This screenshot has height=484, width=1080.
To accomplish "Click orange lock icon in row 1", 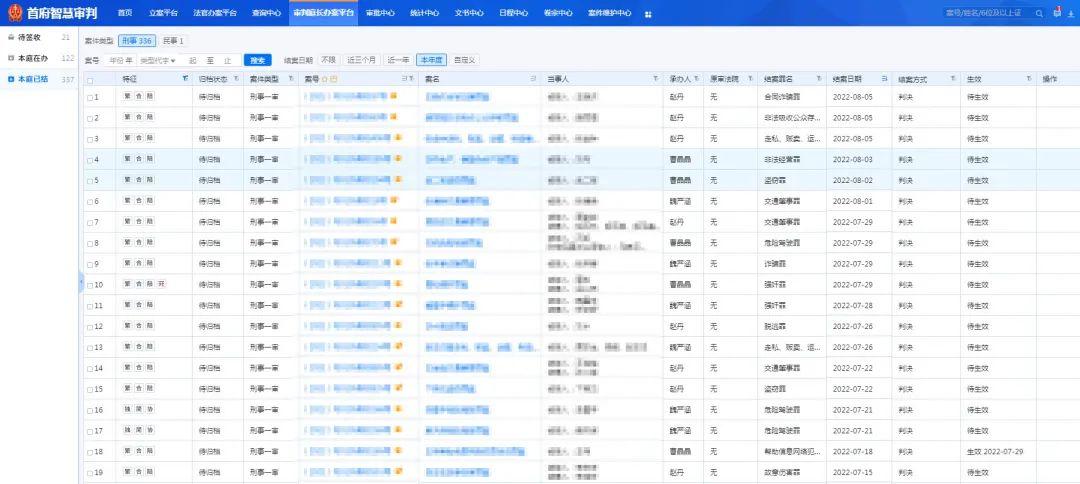I will coord(393,96).
